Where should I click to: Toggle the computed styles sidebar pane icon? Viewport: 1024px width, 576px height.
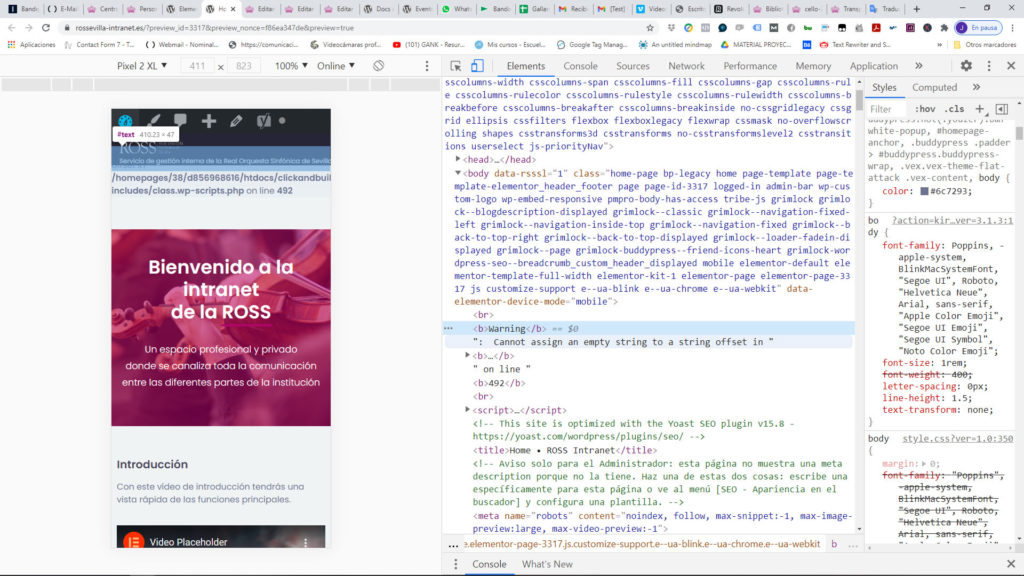pyautogui.click(x=1002, y=109)
